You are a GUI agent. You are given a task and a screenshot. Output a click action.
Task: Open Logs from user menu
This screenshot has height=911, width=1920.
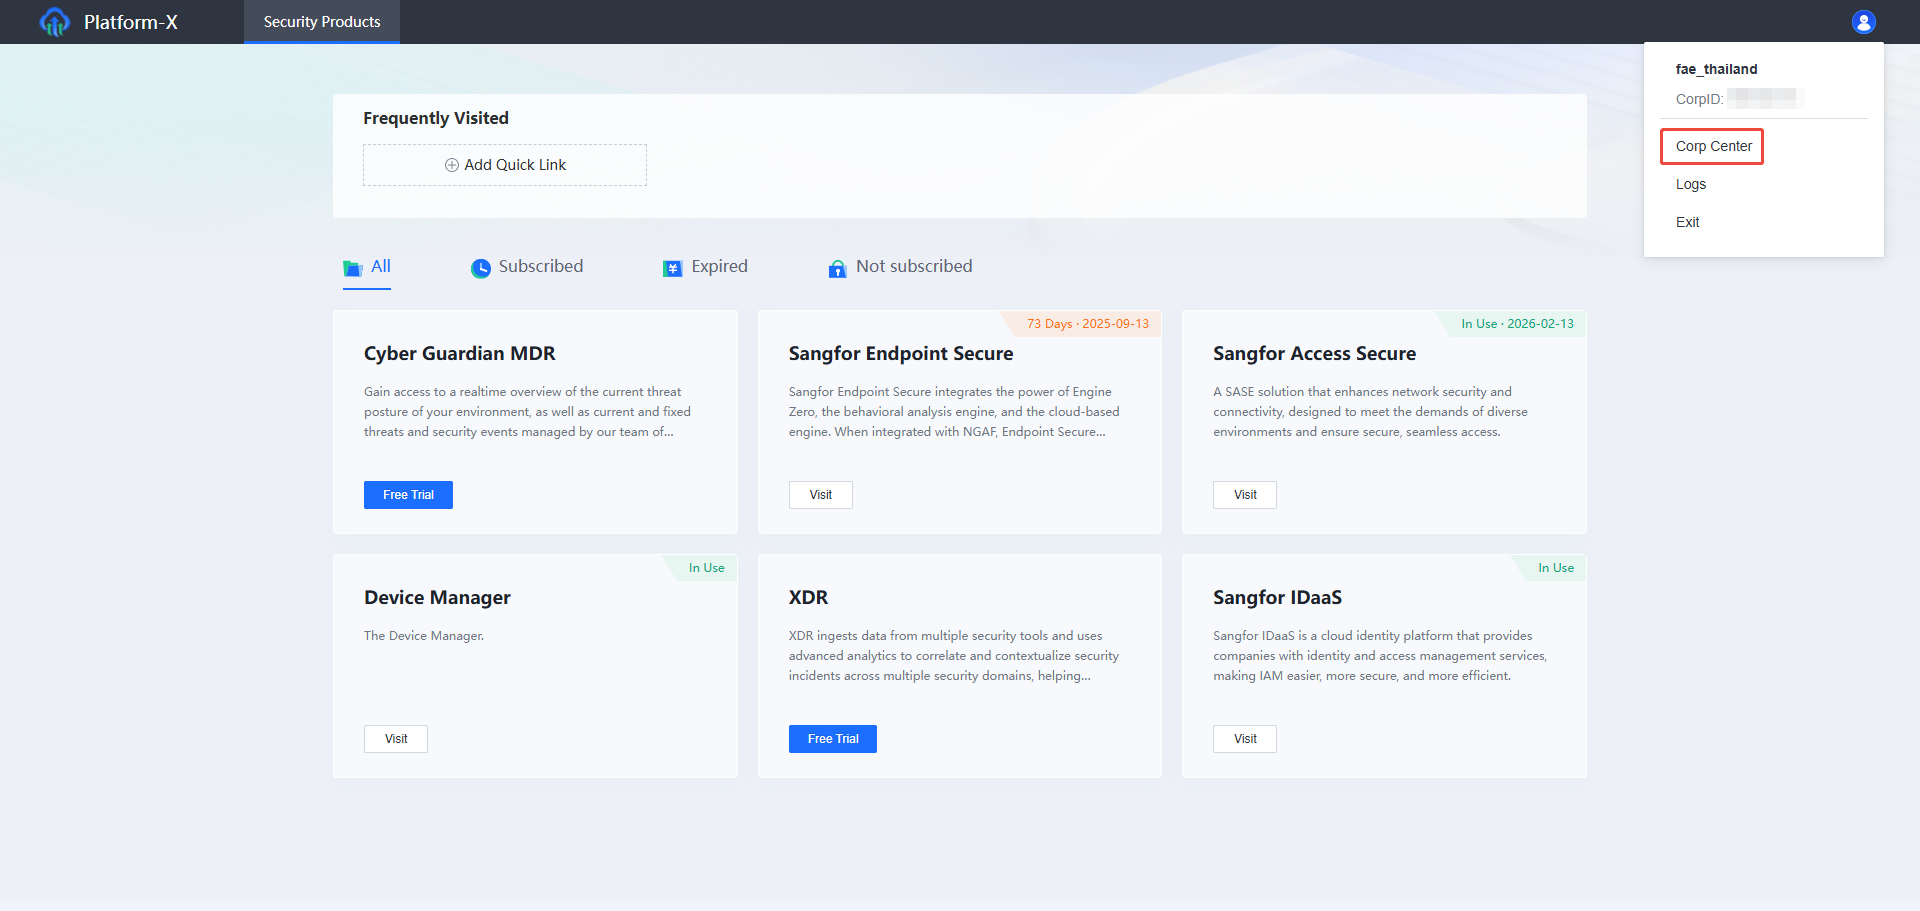point(1691,184)
